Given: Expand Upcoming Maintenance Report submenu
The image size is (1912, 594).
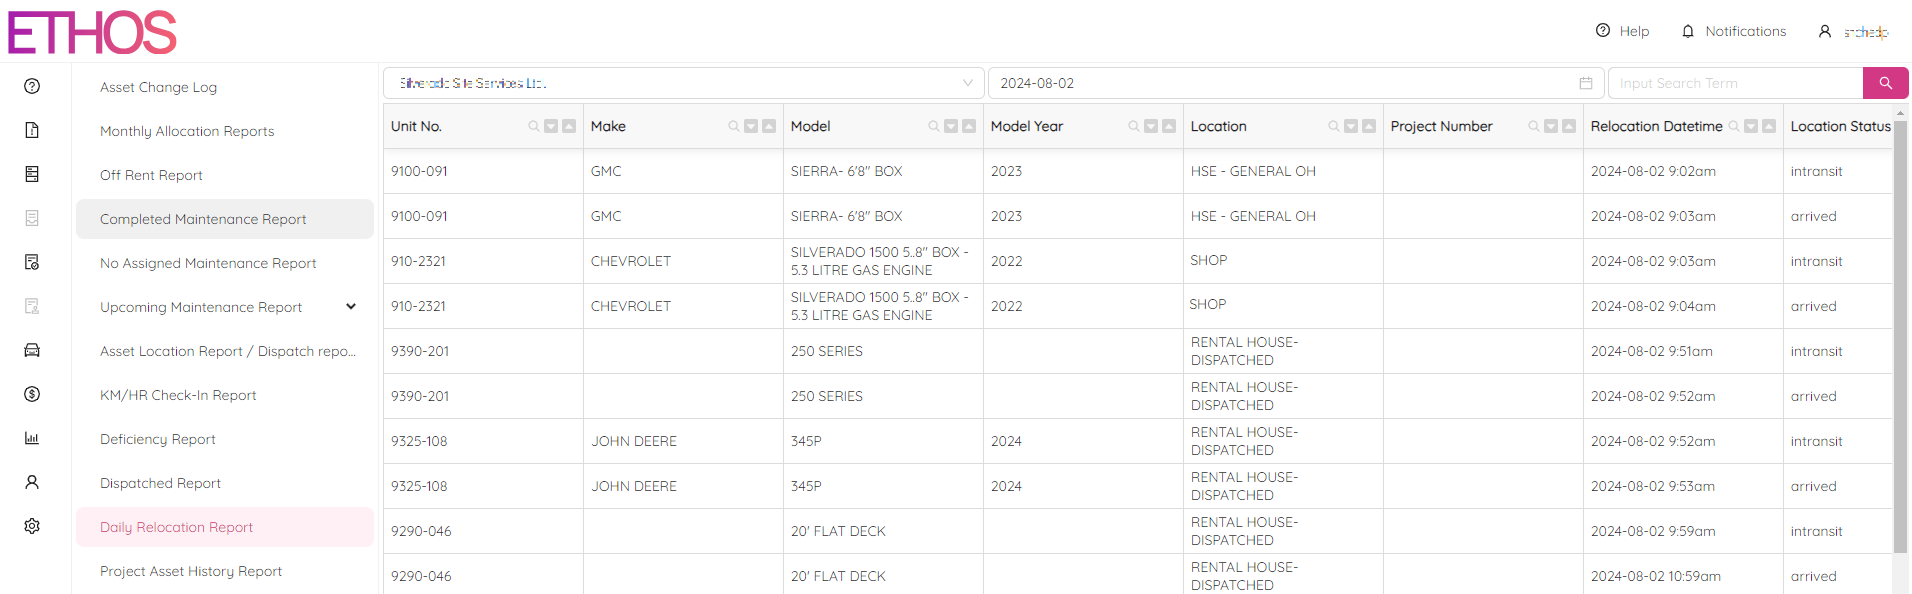Looking at the screenshot, I should 351,307.
